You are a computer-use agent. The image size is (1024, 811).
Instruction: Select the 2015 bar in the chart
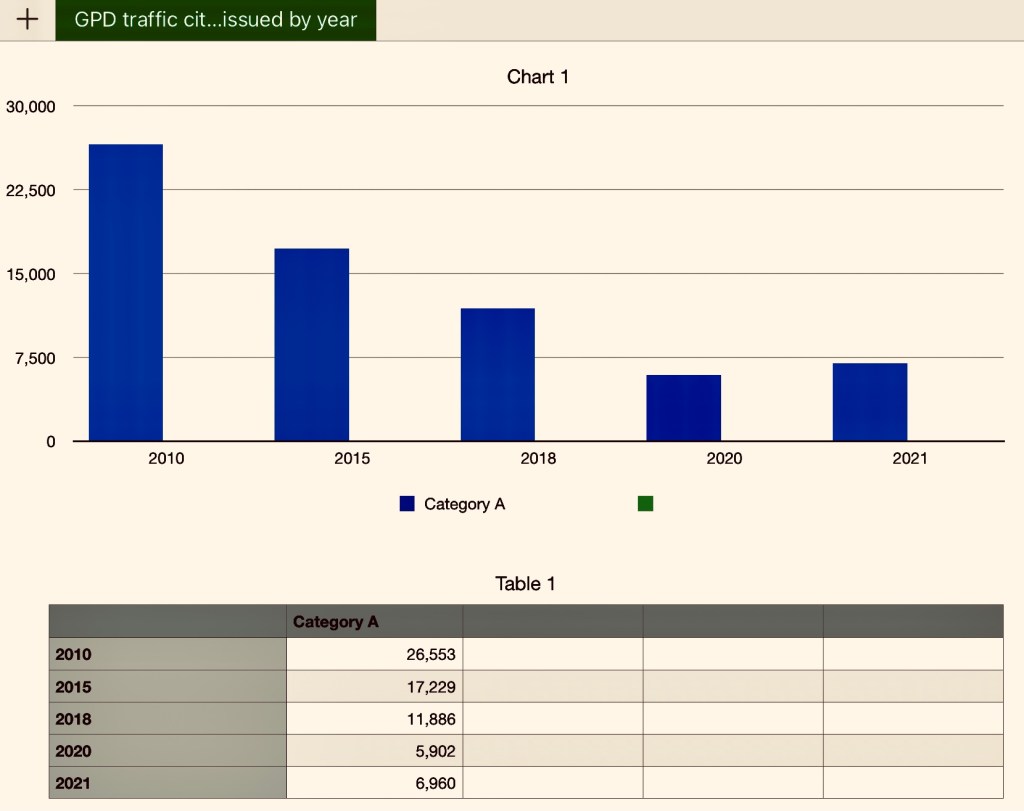click(x=312, y=344)
